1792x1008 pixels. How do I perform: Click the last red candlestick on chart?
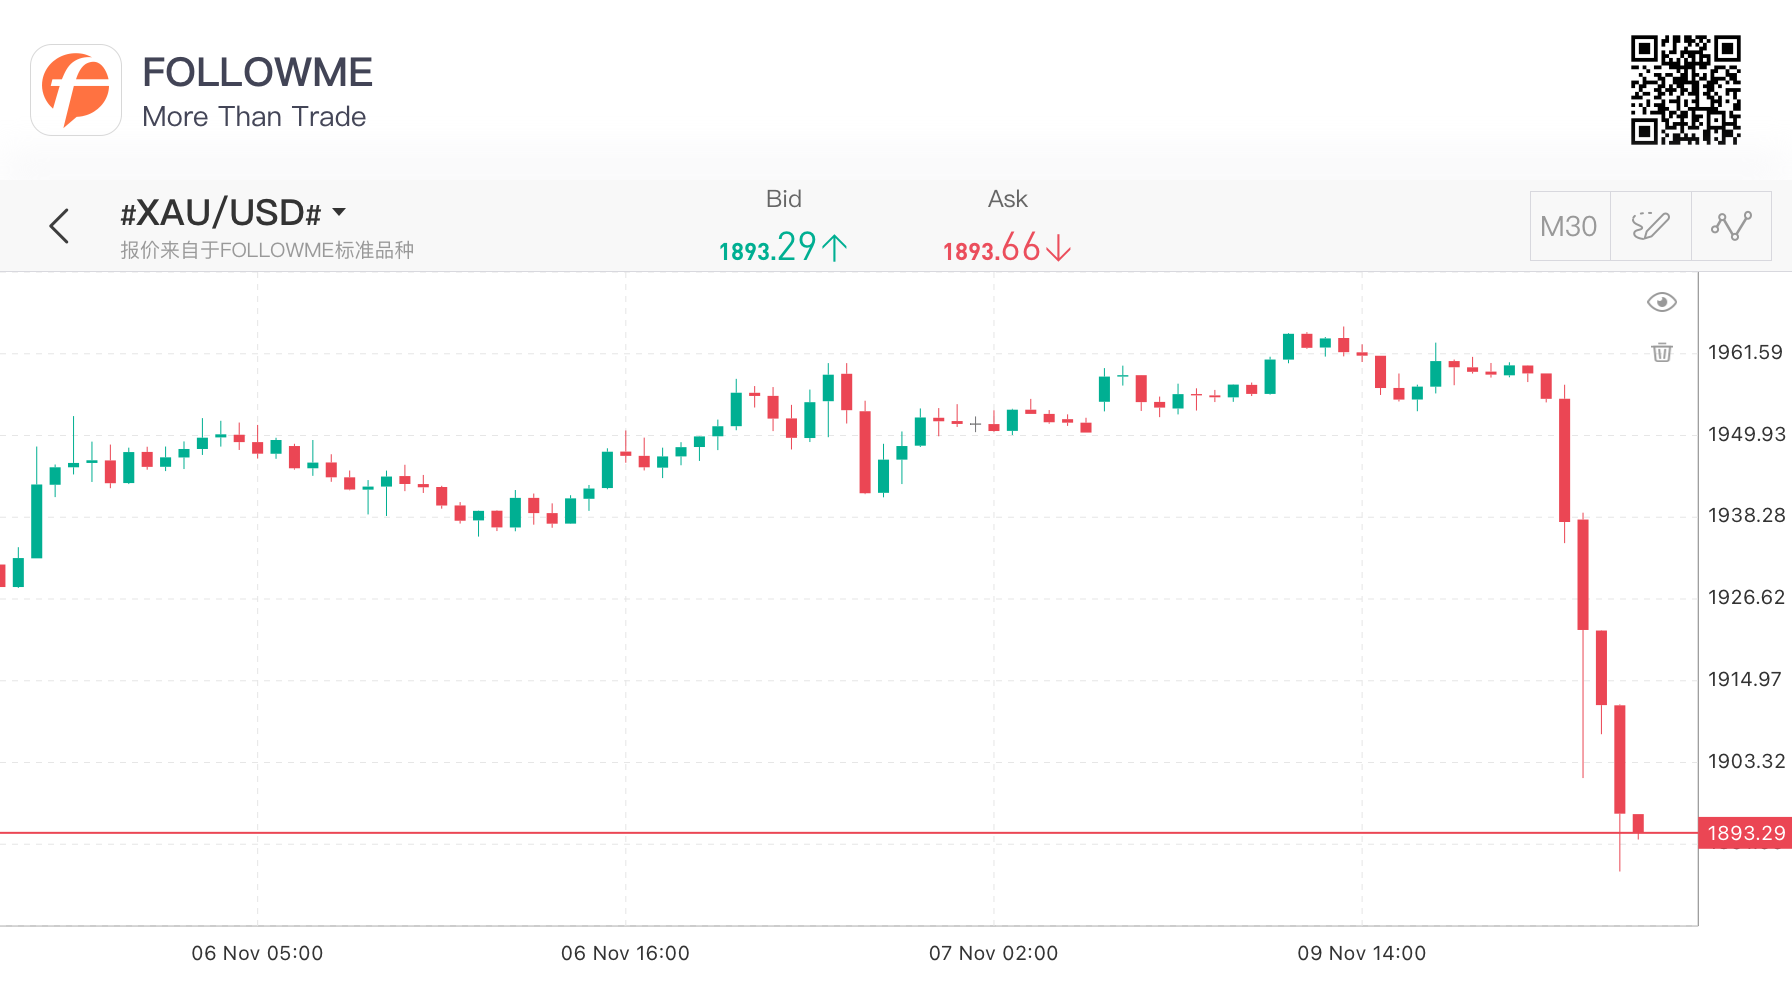(1638, 824)
